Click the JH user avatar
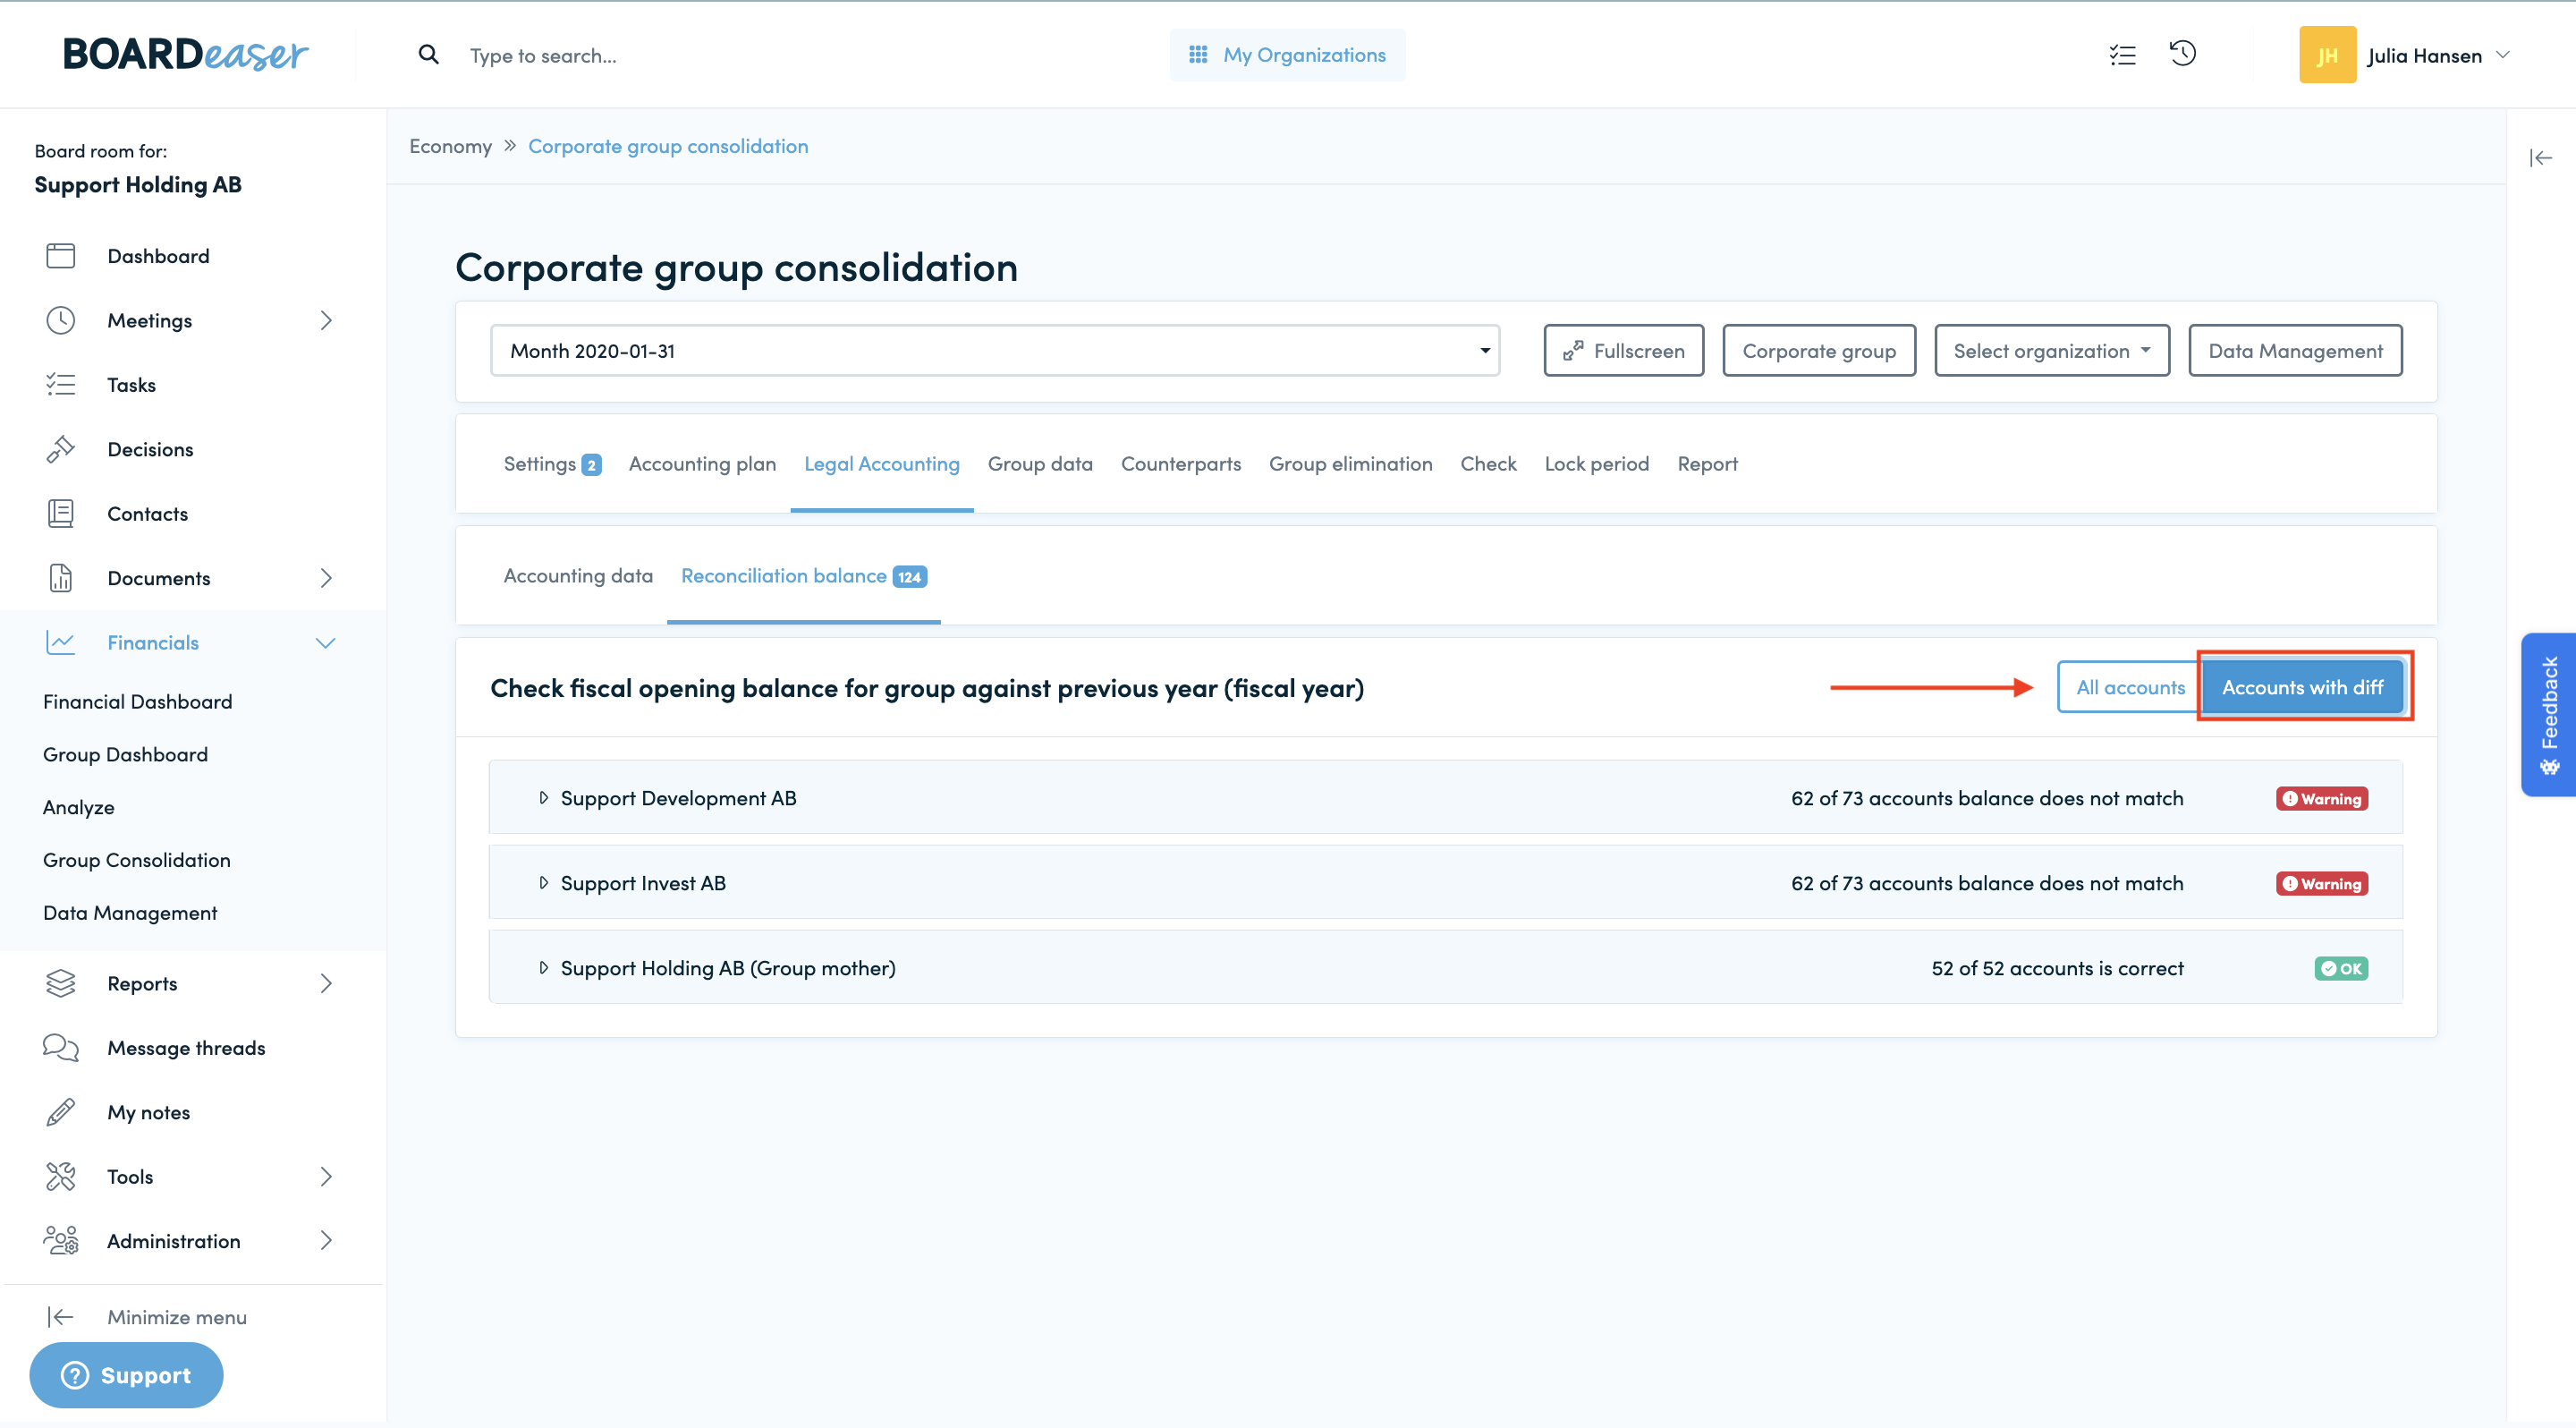Viewport: 2576px width, 1428px height. coord(2327,55)
